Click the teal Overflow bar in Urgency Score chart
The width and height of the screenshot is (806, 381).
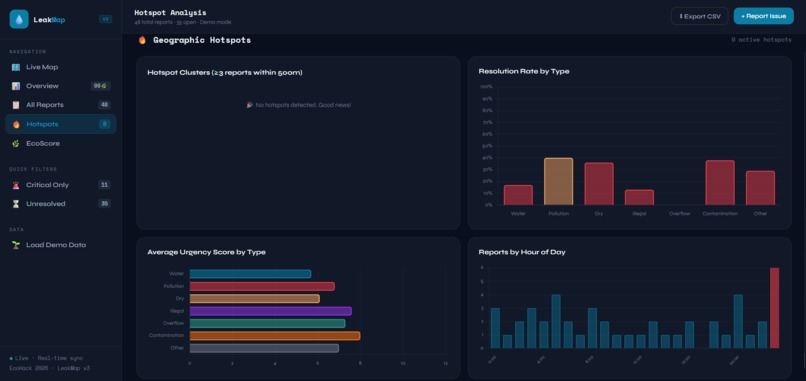point(267,323)
